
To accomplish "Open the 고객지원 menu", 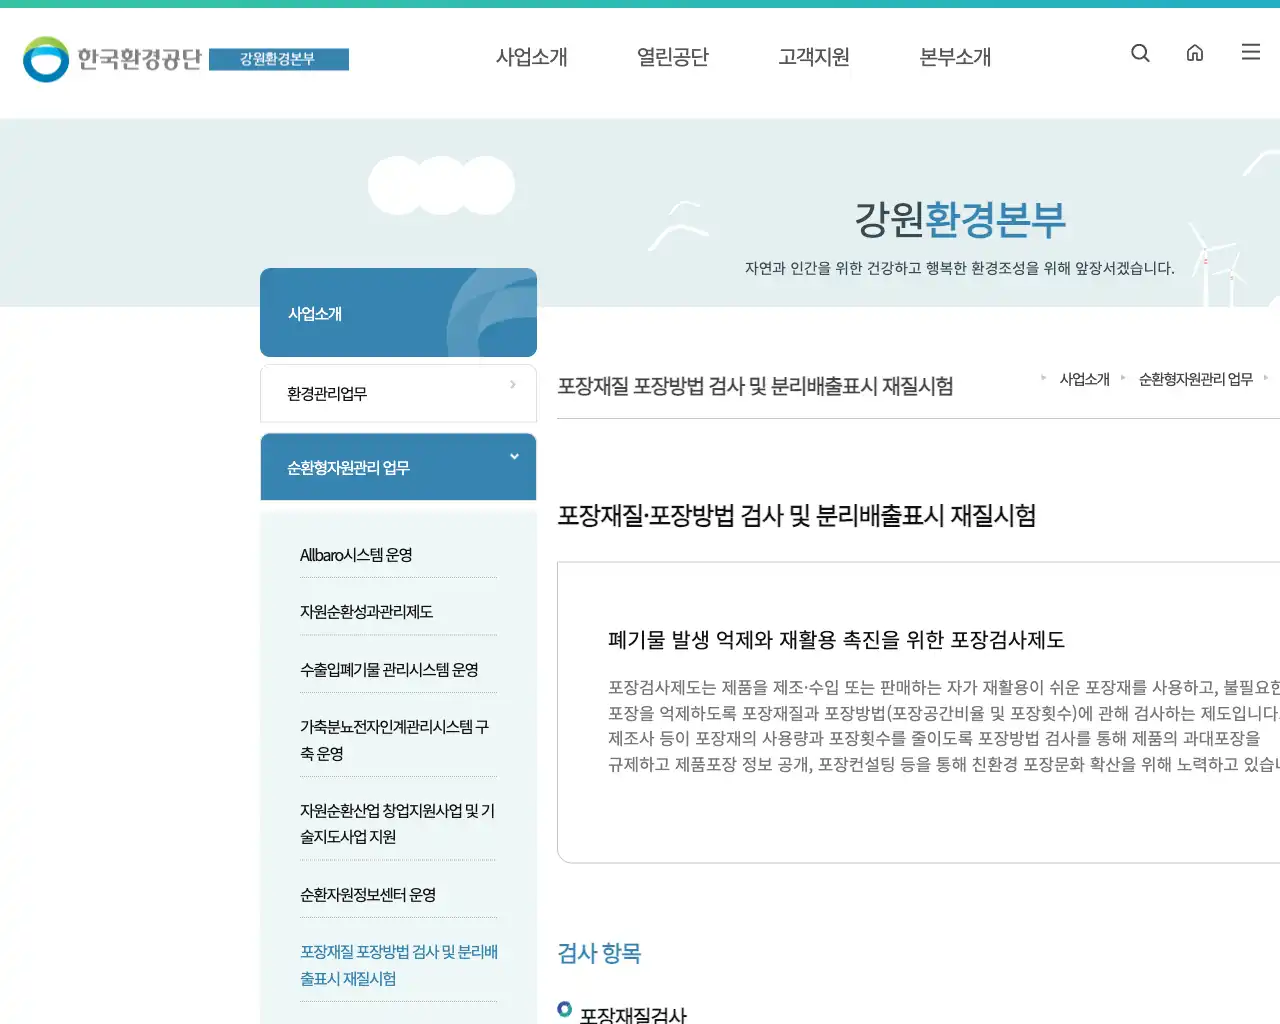I will 814,58.
